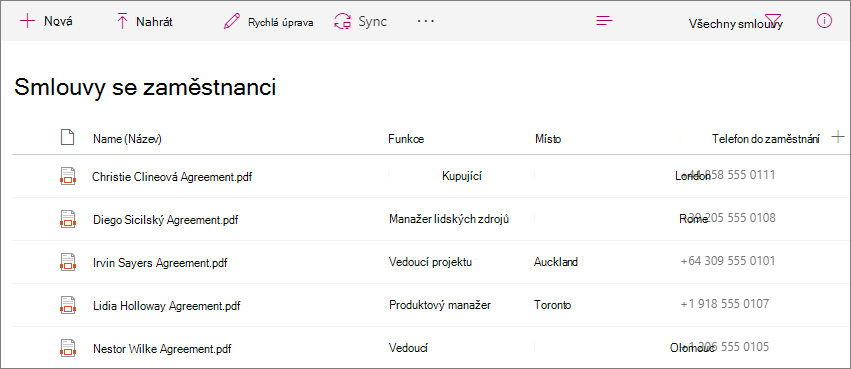Click the London location cell

[x=693, y=176]
